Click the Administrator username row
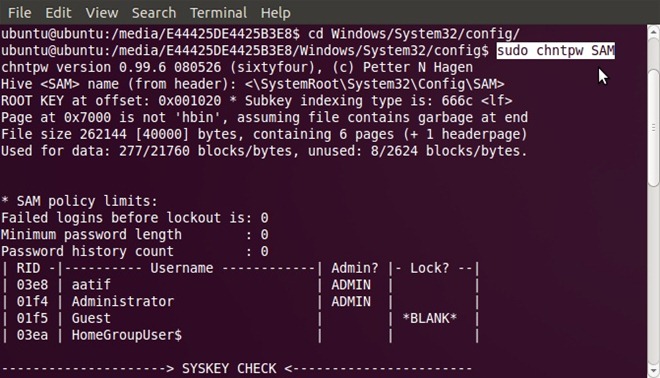Image resolution: width=660 pixels, height=378 pixels. click(x=240, y=302)
